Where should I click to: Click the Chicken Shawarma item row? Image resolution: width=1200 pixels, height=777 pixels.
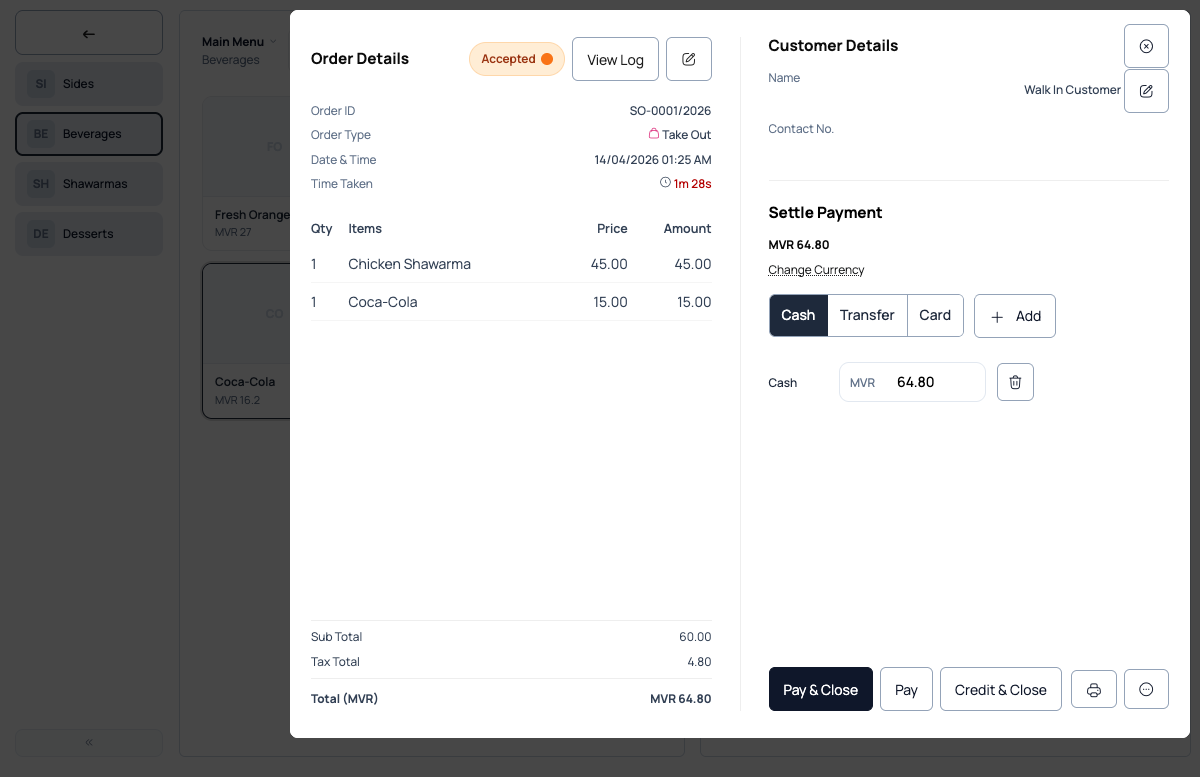(x=511, y=264)
